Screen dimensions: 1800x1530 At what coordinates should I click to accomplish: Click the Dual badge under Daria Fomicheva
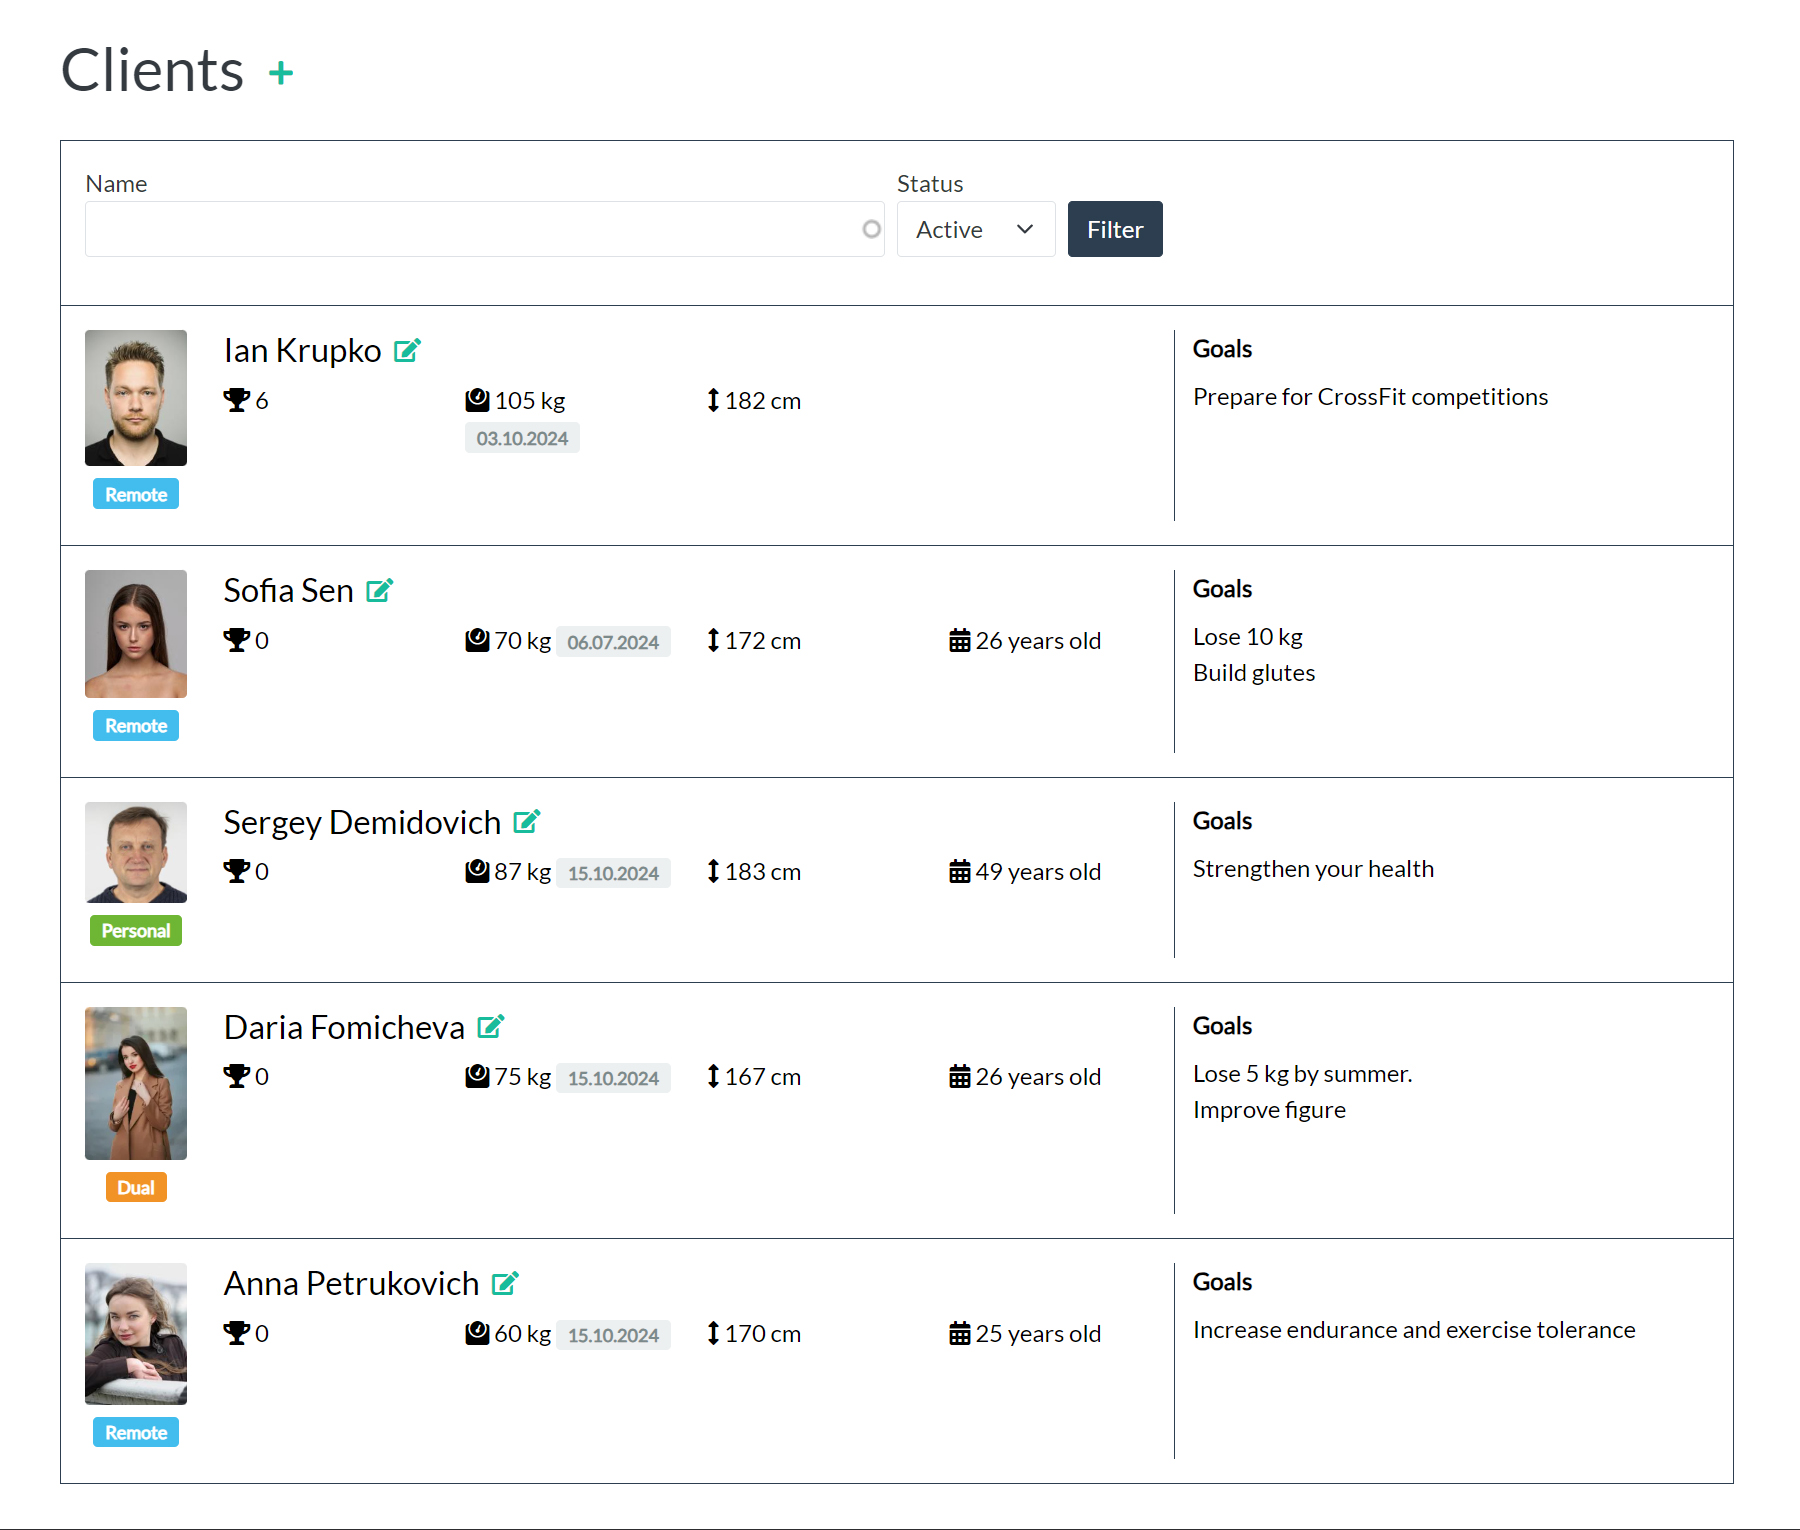[136, 1188]
